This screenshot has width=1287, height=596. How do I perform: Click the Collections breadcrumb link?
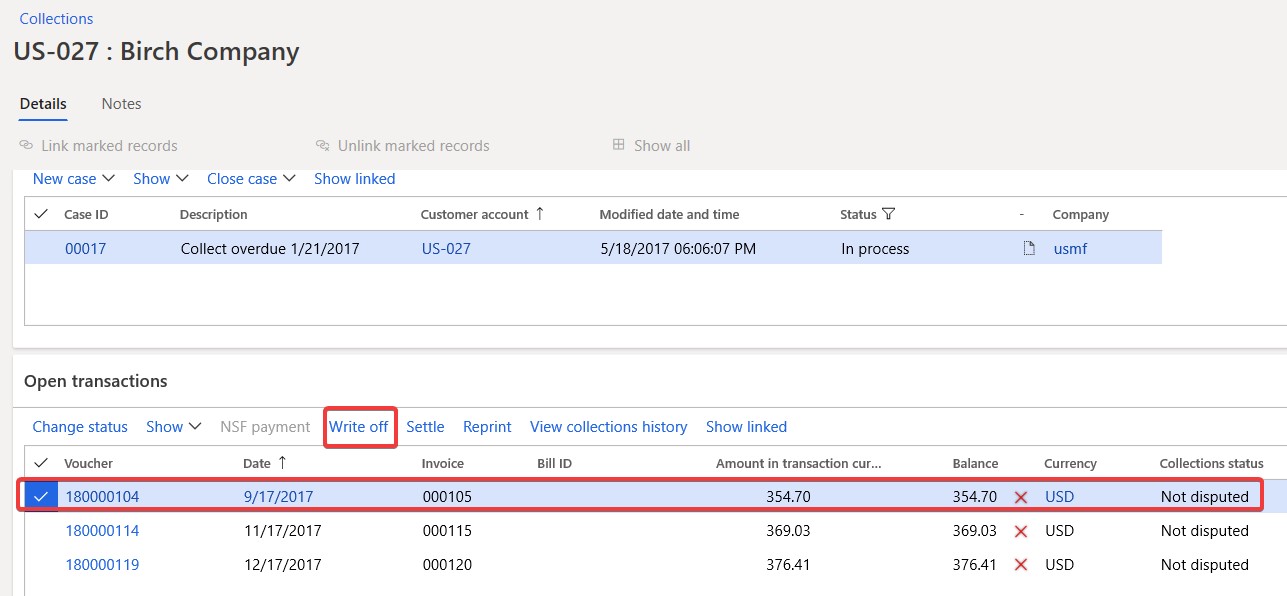[x=56, y=18]
